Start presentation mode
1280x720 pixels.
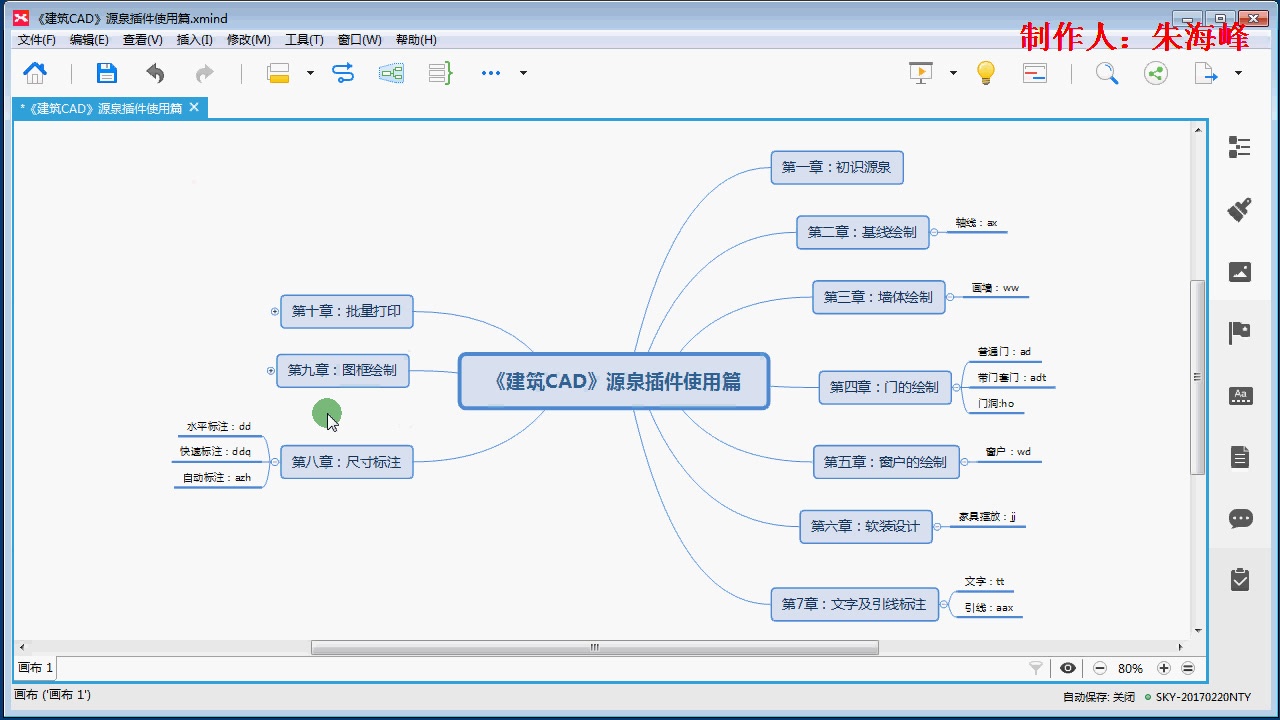pyautogui.click(x=921, y=73)
